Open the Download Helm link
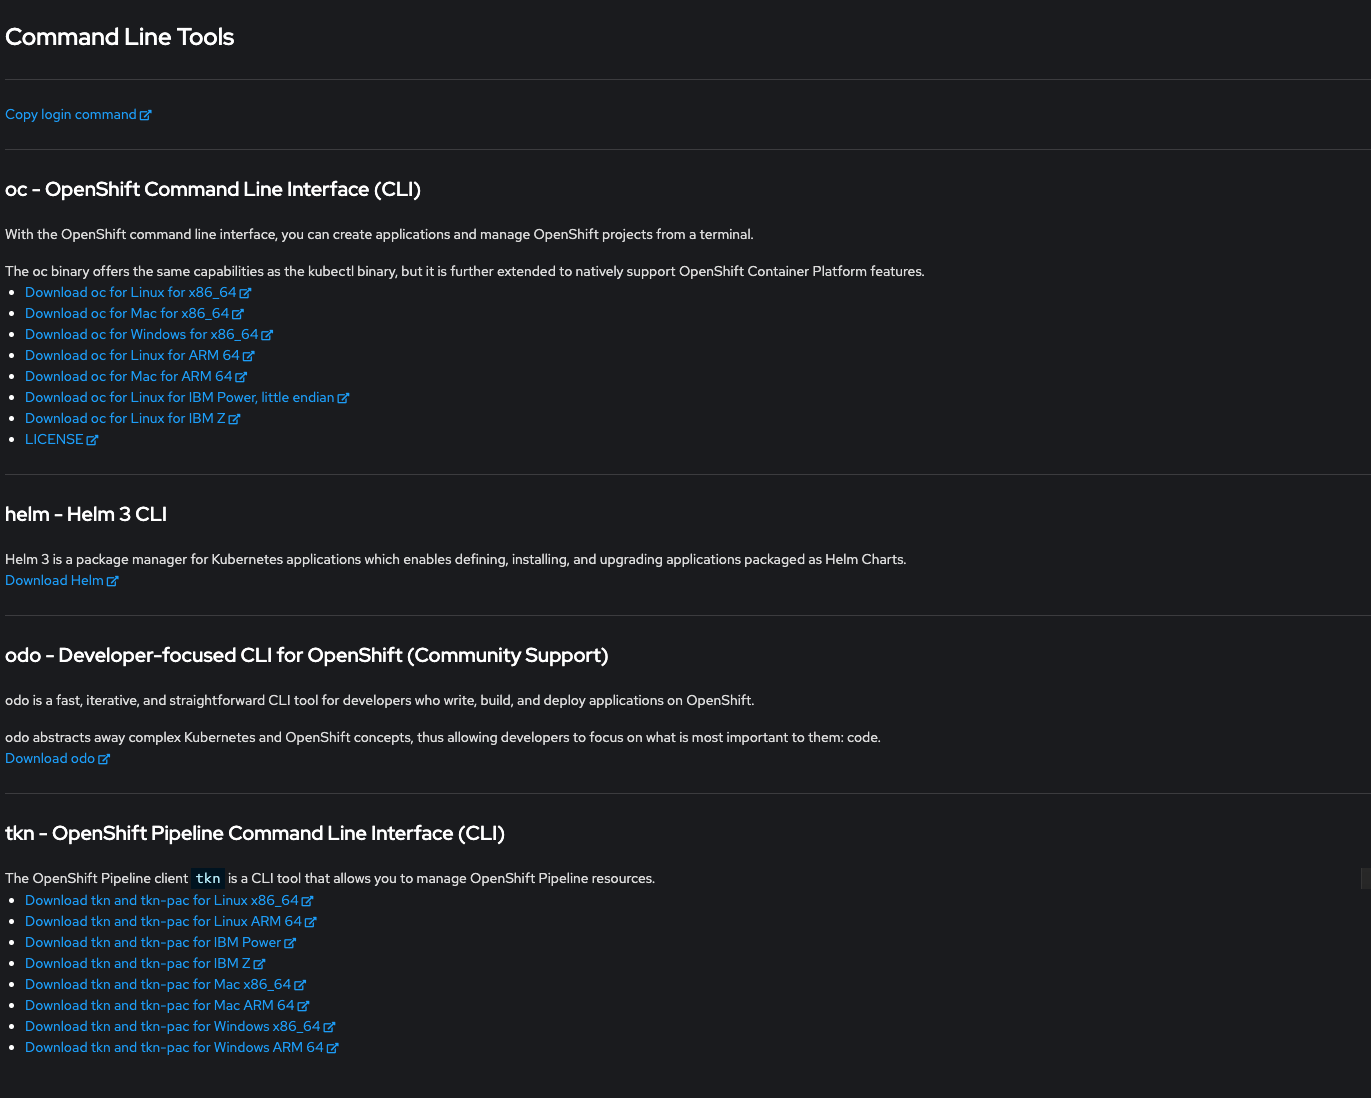Viewport: 1371px width, 1098px height. point(54,580)
